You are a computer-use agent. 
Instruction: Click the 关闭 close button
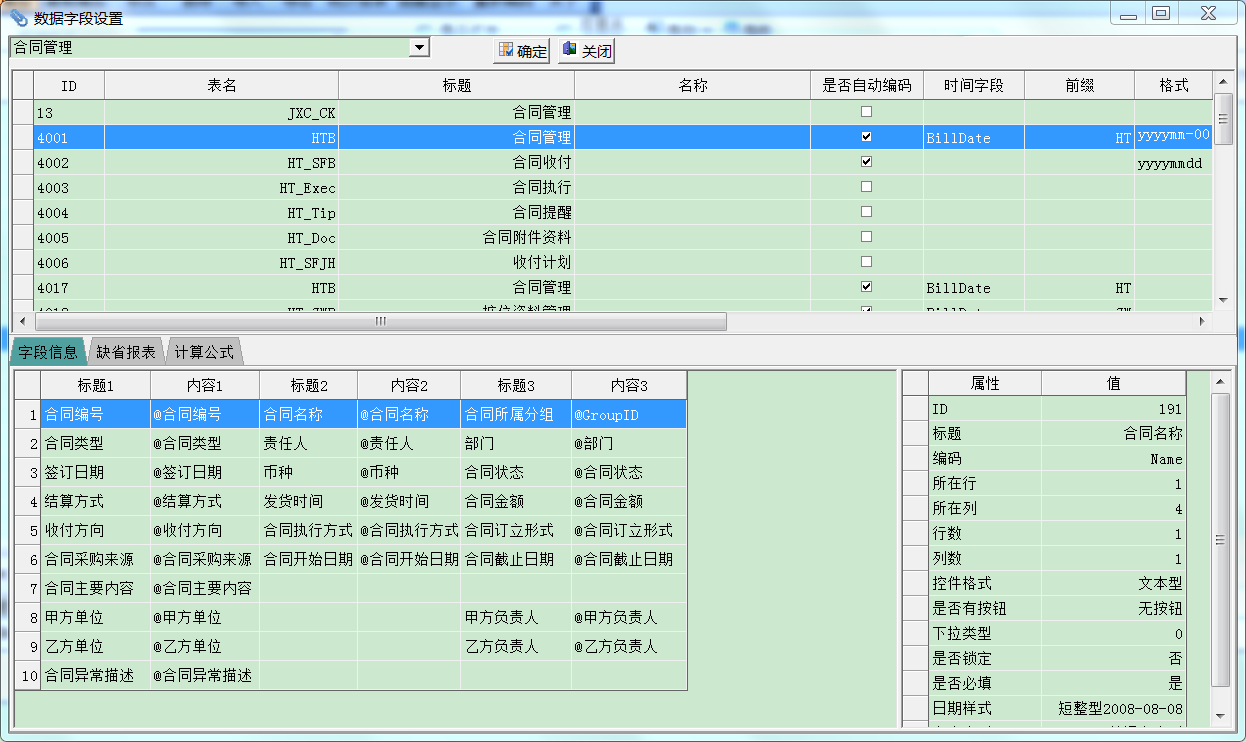tap(586, 51)
